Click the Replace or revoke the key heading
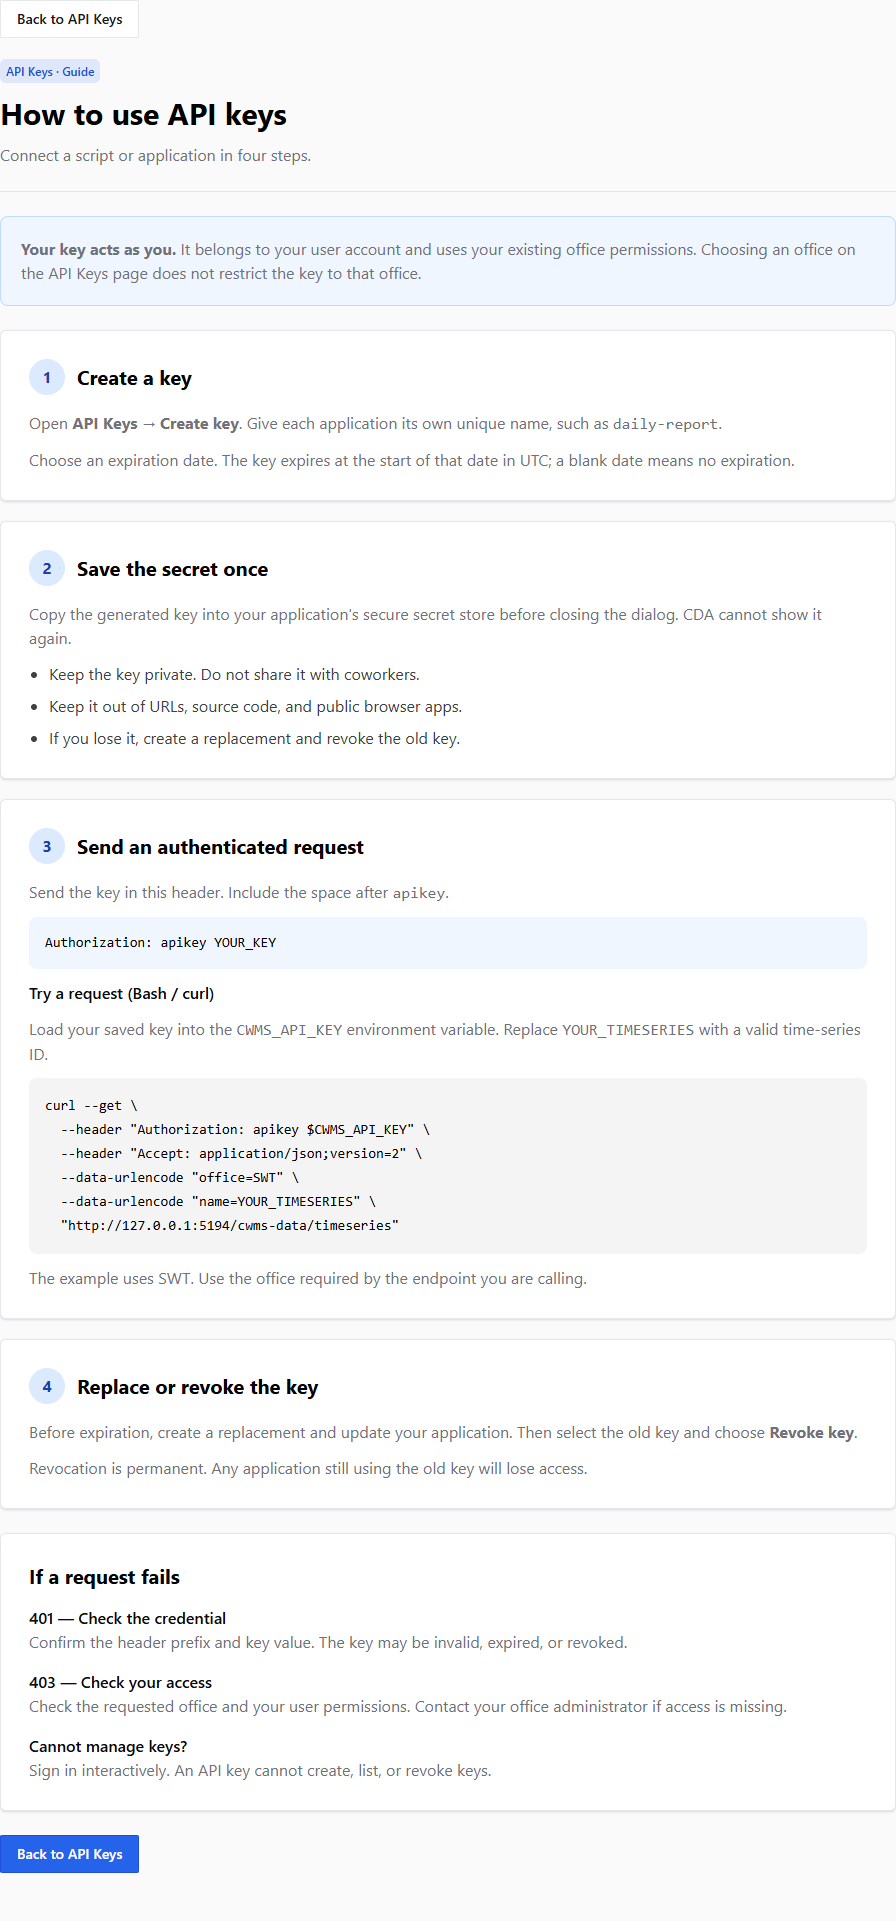Viewport: 896px width, 1921px height. (x=197, y=1387)
